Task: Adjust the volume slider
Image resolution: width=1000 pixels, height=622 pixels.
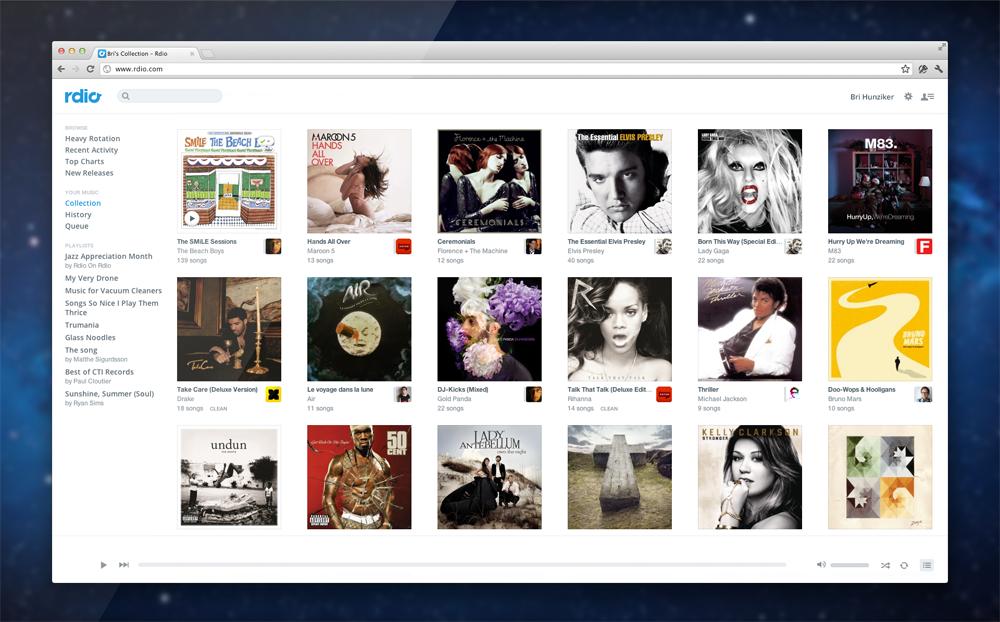Action: 849,565
